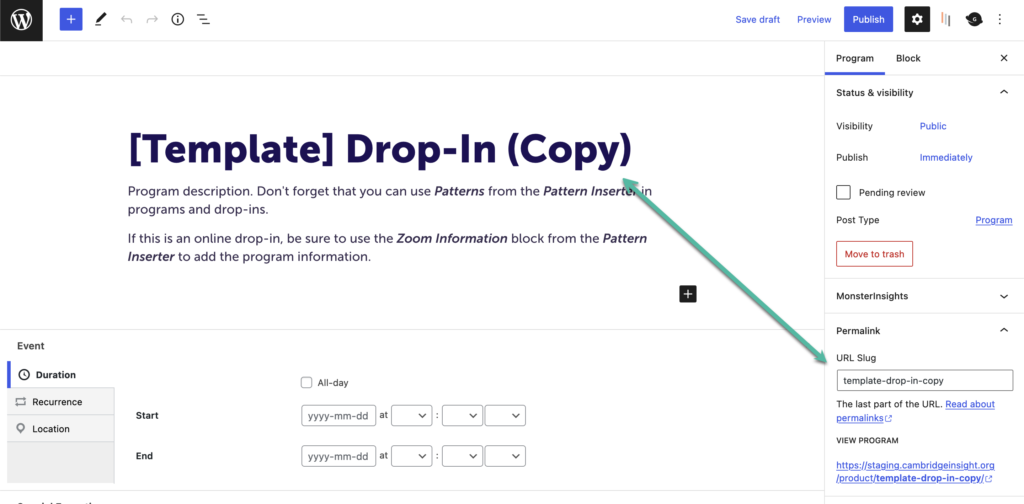Select the pencil Tools icon
This screenshot has height=504, width=1024.
(100, 19)
